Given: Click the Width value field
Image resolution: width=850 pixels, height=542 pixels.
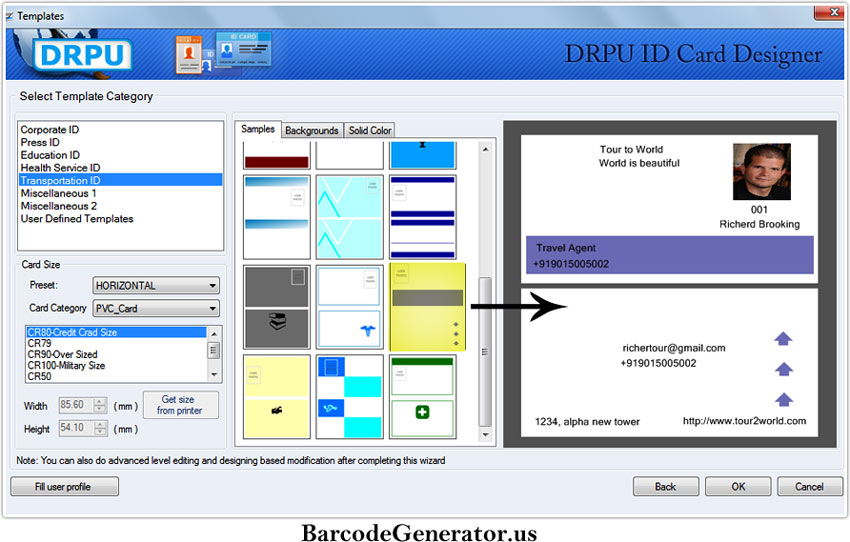Looking at the screenshot, I should pos(76,405).
